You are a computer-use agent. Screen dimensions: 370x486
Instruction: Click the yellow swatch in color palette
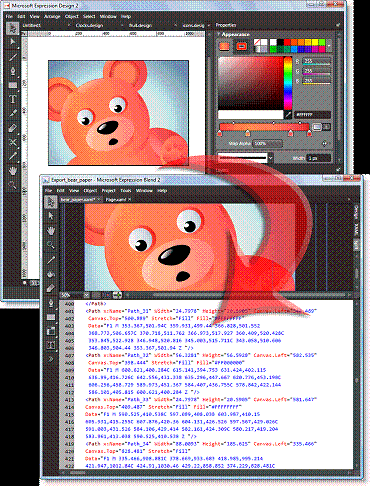[x=314, y=42]
